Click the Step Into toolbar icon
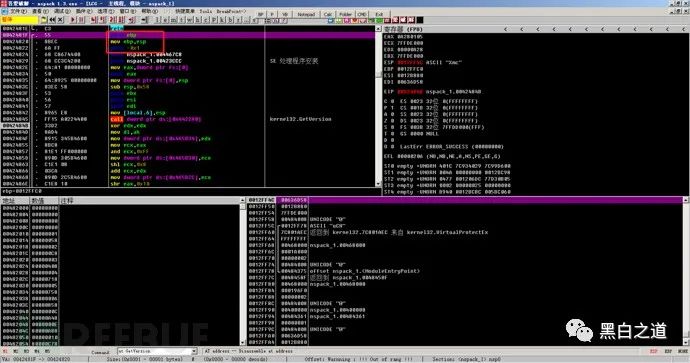690x363 pixels. (x=93, y=20)
